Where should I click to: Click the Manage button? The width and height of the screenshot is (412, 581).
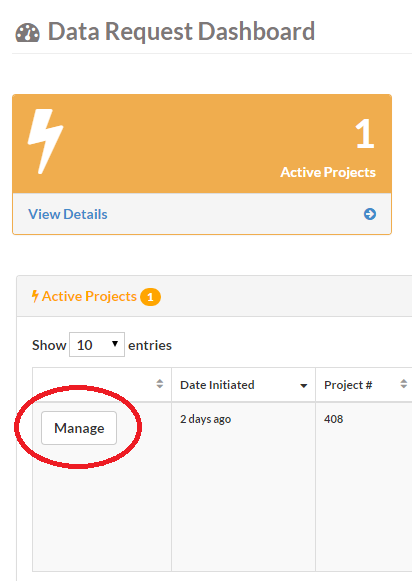pos(79,428)
